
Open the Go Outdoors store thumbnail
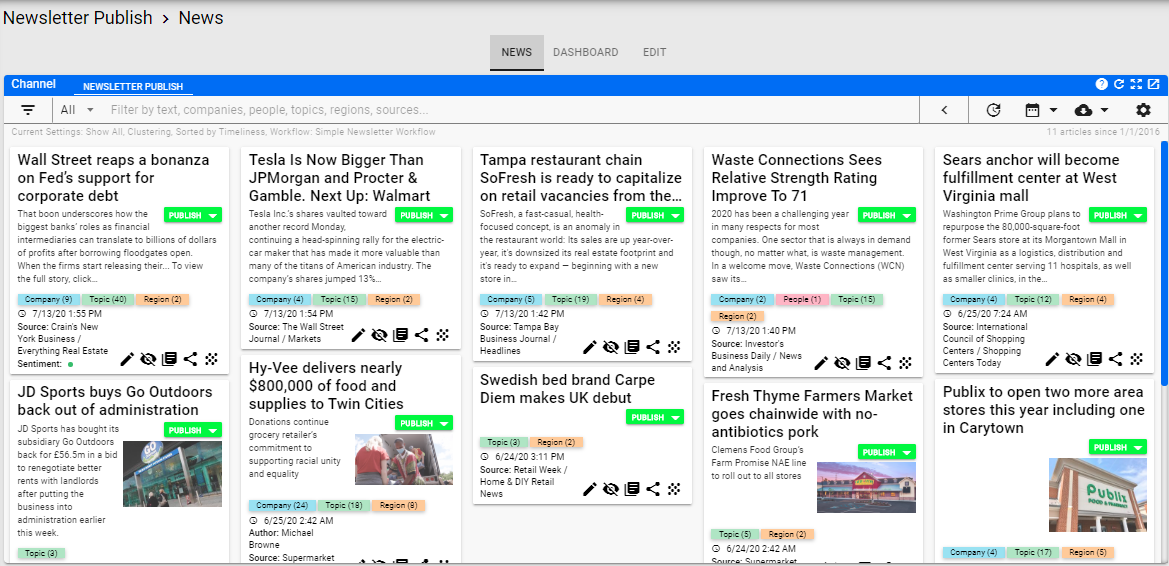(x=172, y=474)
